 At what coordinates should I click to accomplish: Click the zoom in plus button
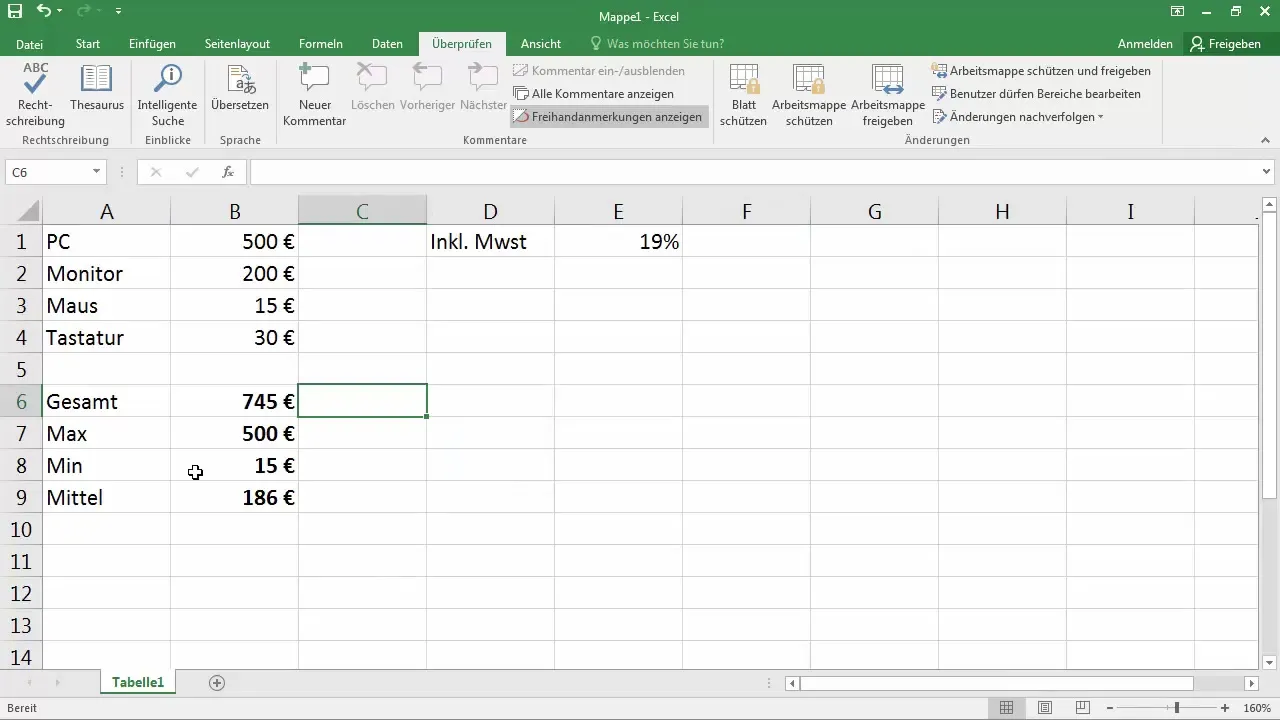pos(1227,708)
